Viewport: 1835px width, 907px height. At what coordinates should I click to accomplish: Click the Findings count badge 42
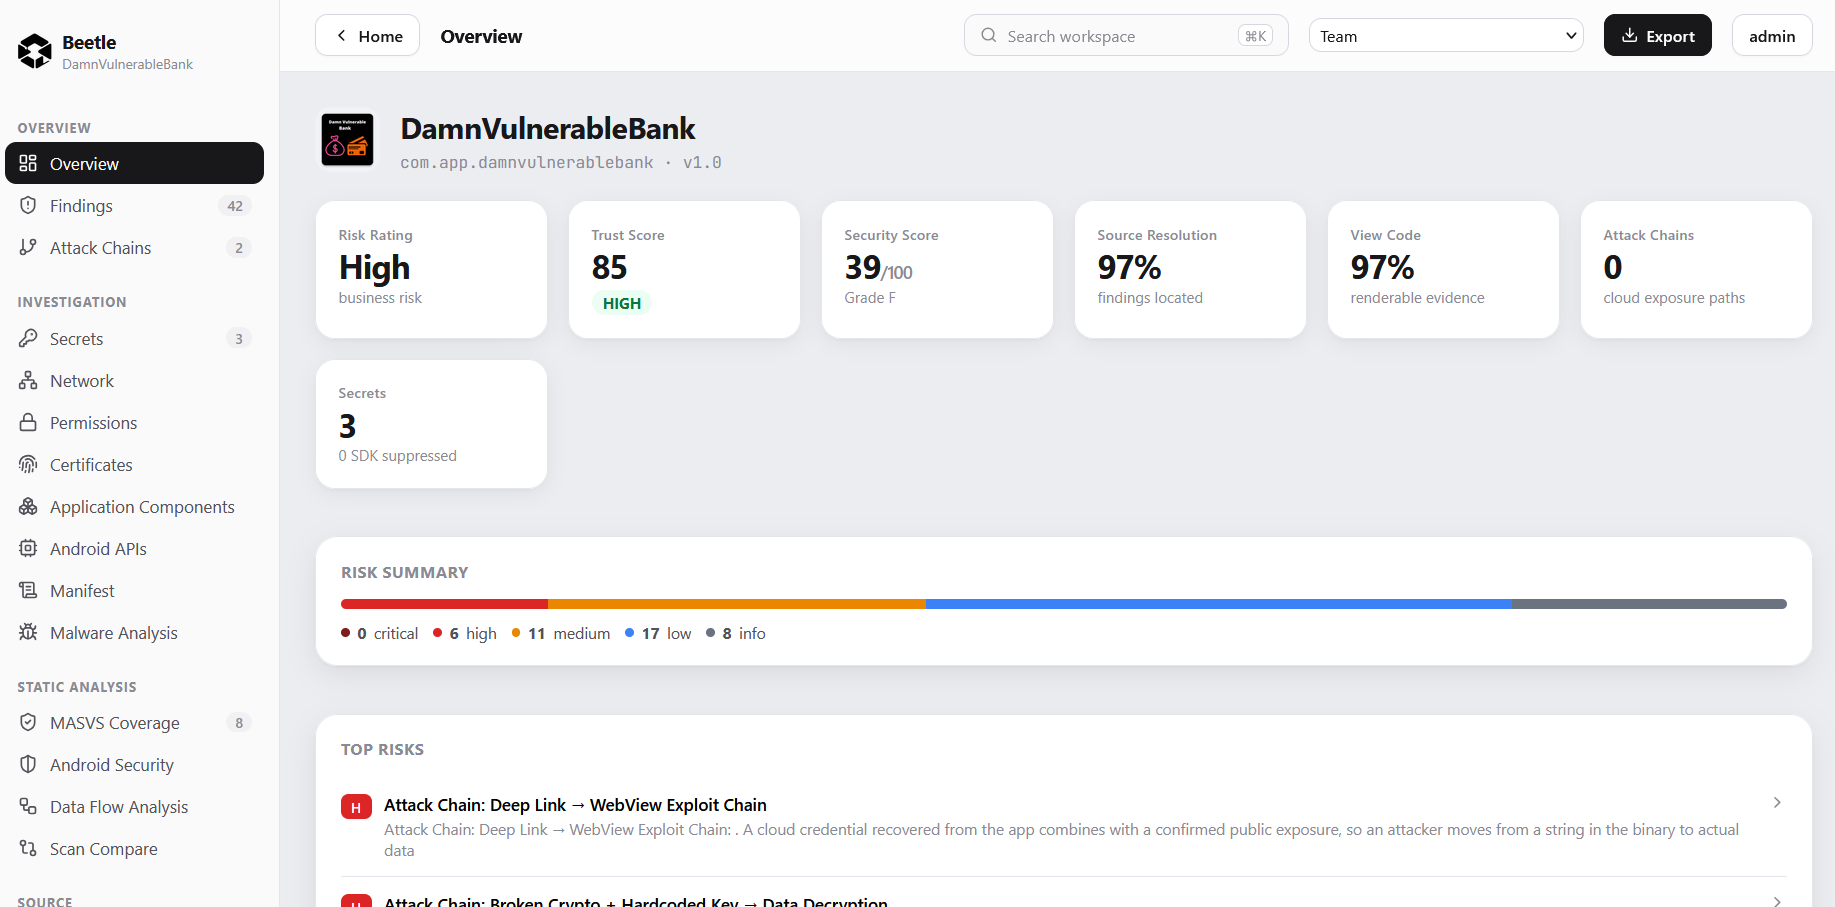tap(235, 206)
